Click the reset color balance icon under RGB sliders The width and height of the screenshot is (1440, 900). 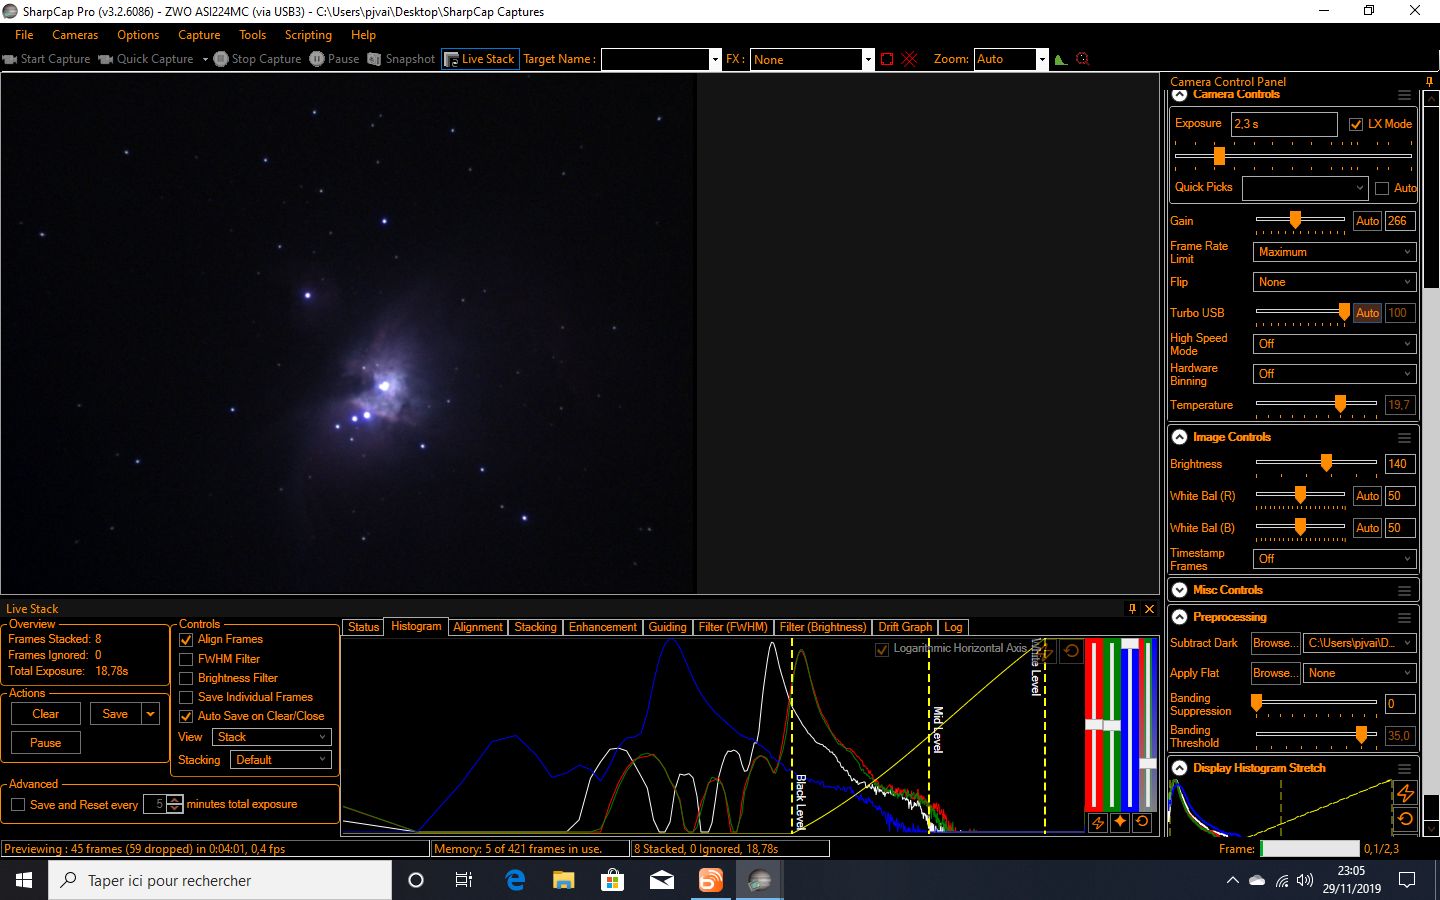(x=1142, y=822)
